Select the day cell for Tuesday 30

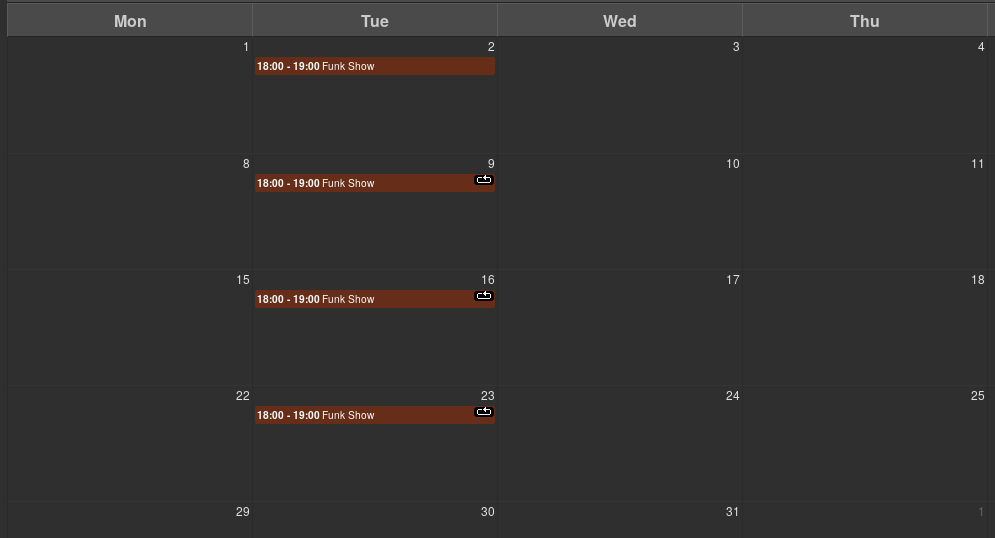point(375,520)
